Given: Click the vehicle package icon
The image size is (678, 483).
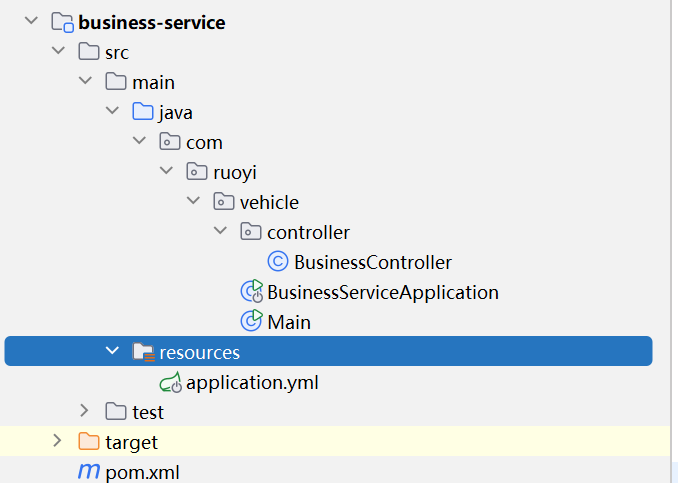Looking at the screenshot, I should (224, 202).
